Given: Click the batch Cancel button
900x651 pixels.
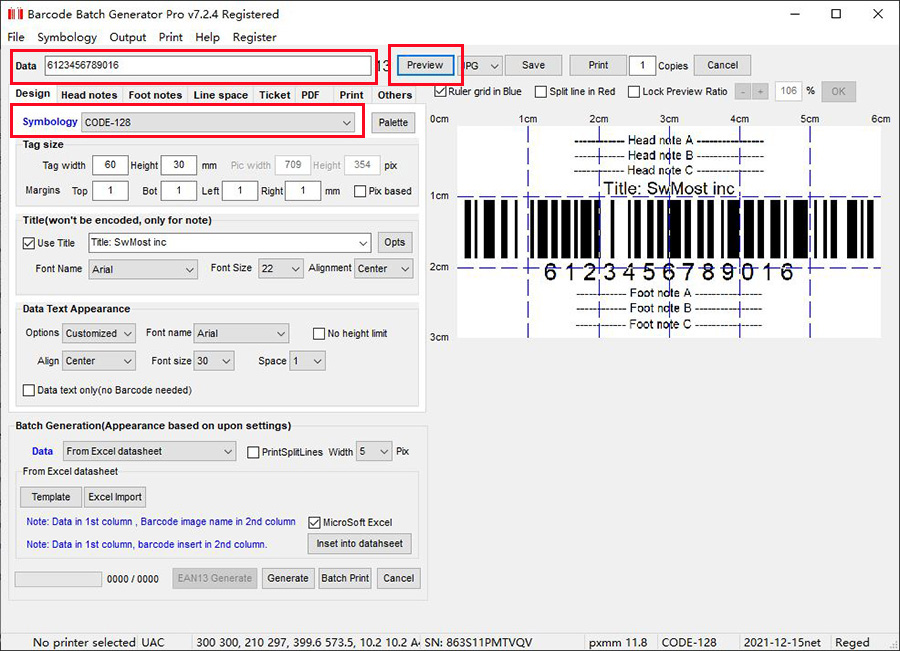Looking at the screenshot, I should point(398,579).
